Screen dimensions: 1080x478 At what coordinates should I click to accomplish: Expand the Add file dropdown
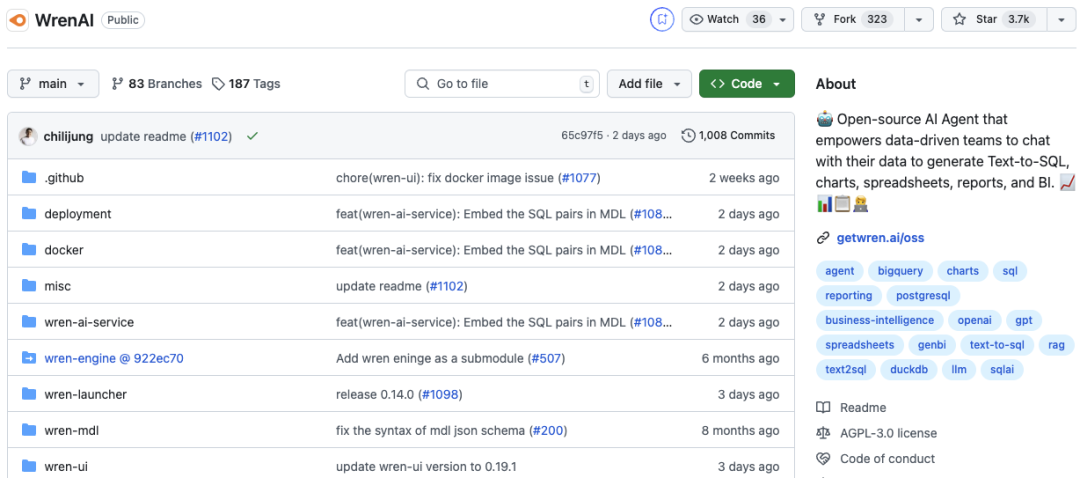coord(649,84)
